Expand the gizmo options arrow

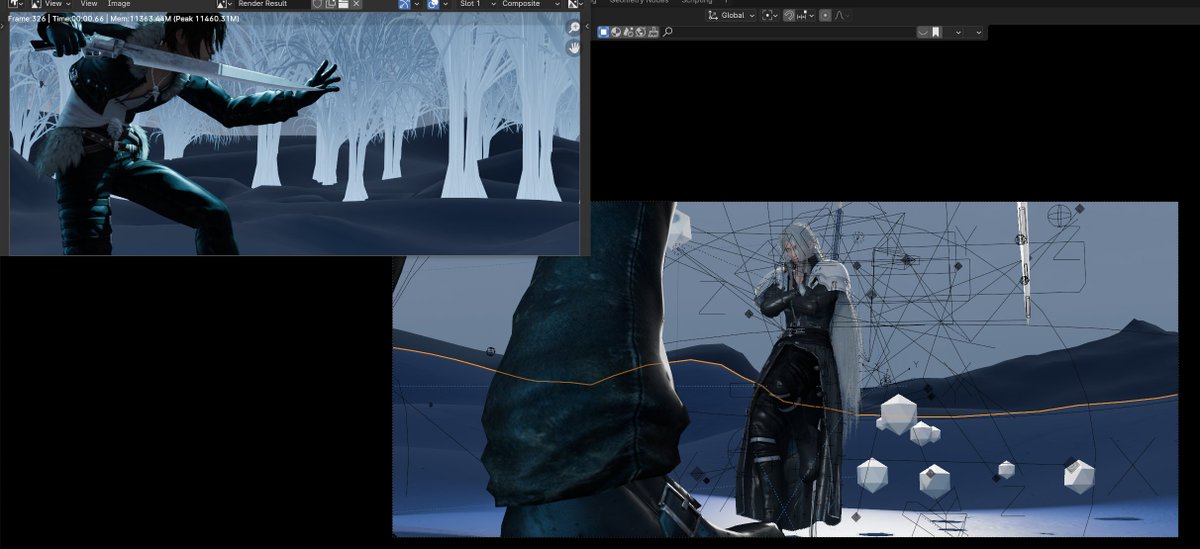(417, 4)
